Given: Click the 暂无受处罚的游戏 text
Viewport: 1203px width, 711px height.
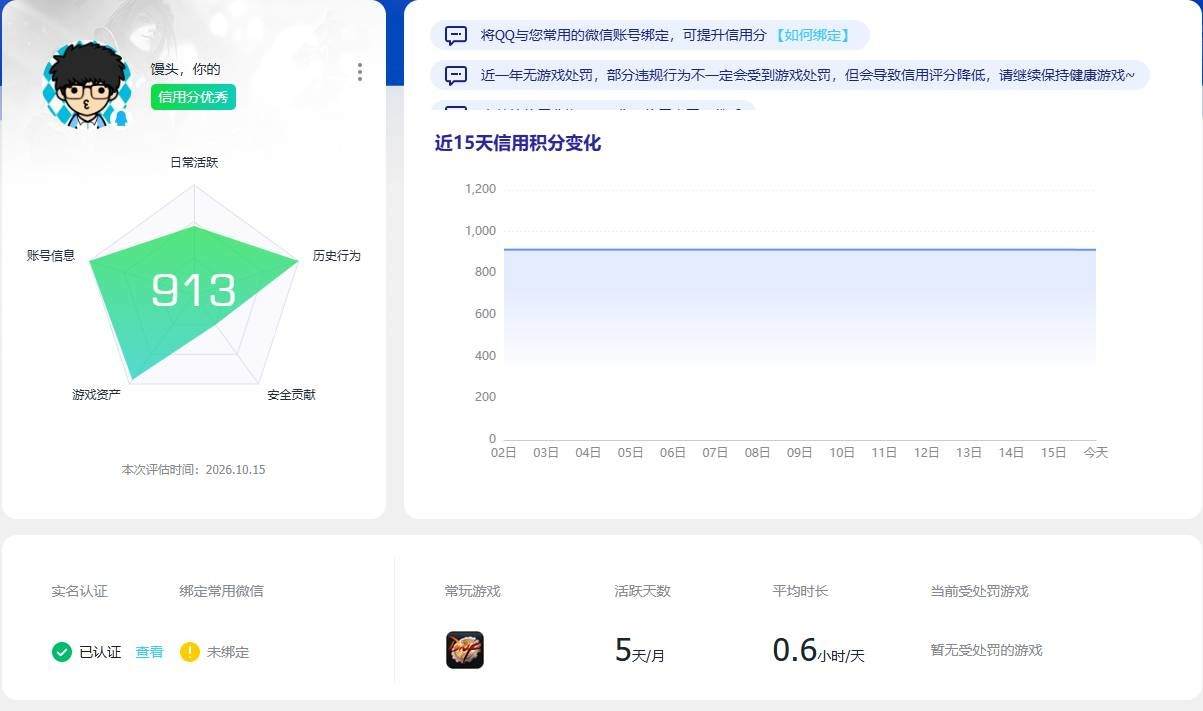Looking at the screenshot, I should [x=986, y=650].
